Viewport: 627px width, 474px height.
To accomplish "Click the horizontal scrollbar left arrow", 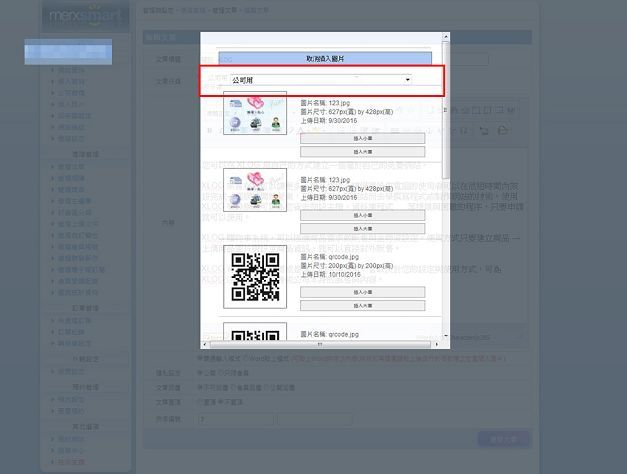I will coord(205,344).
